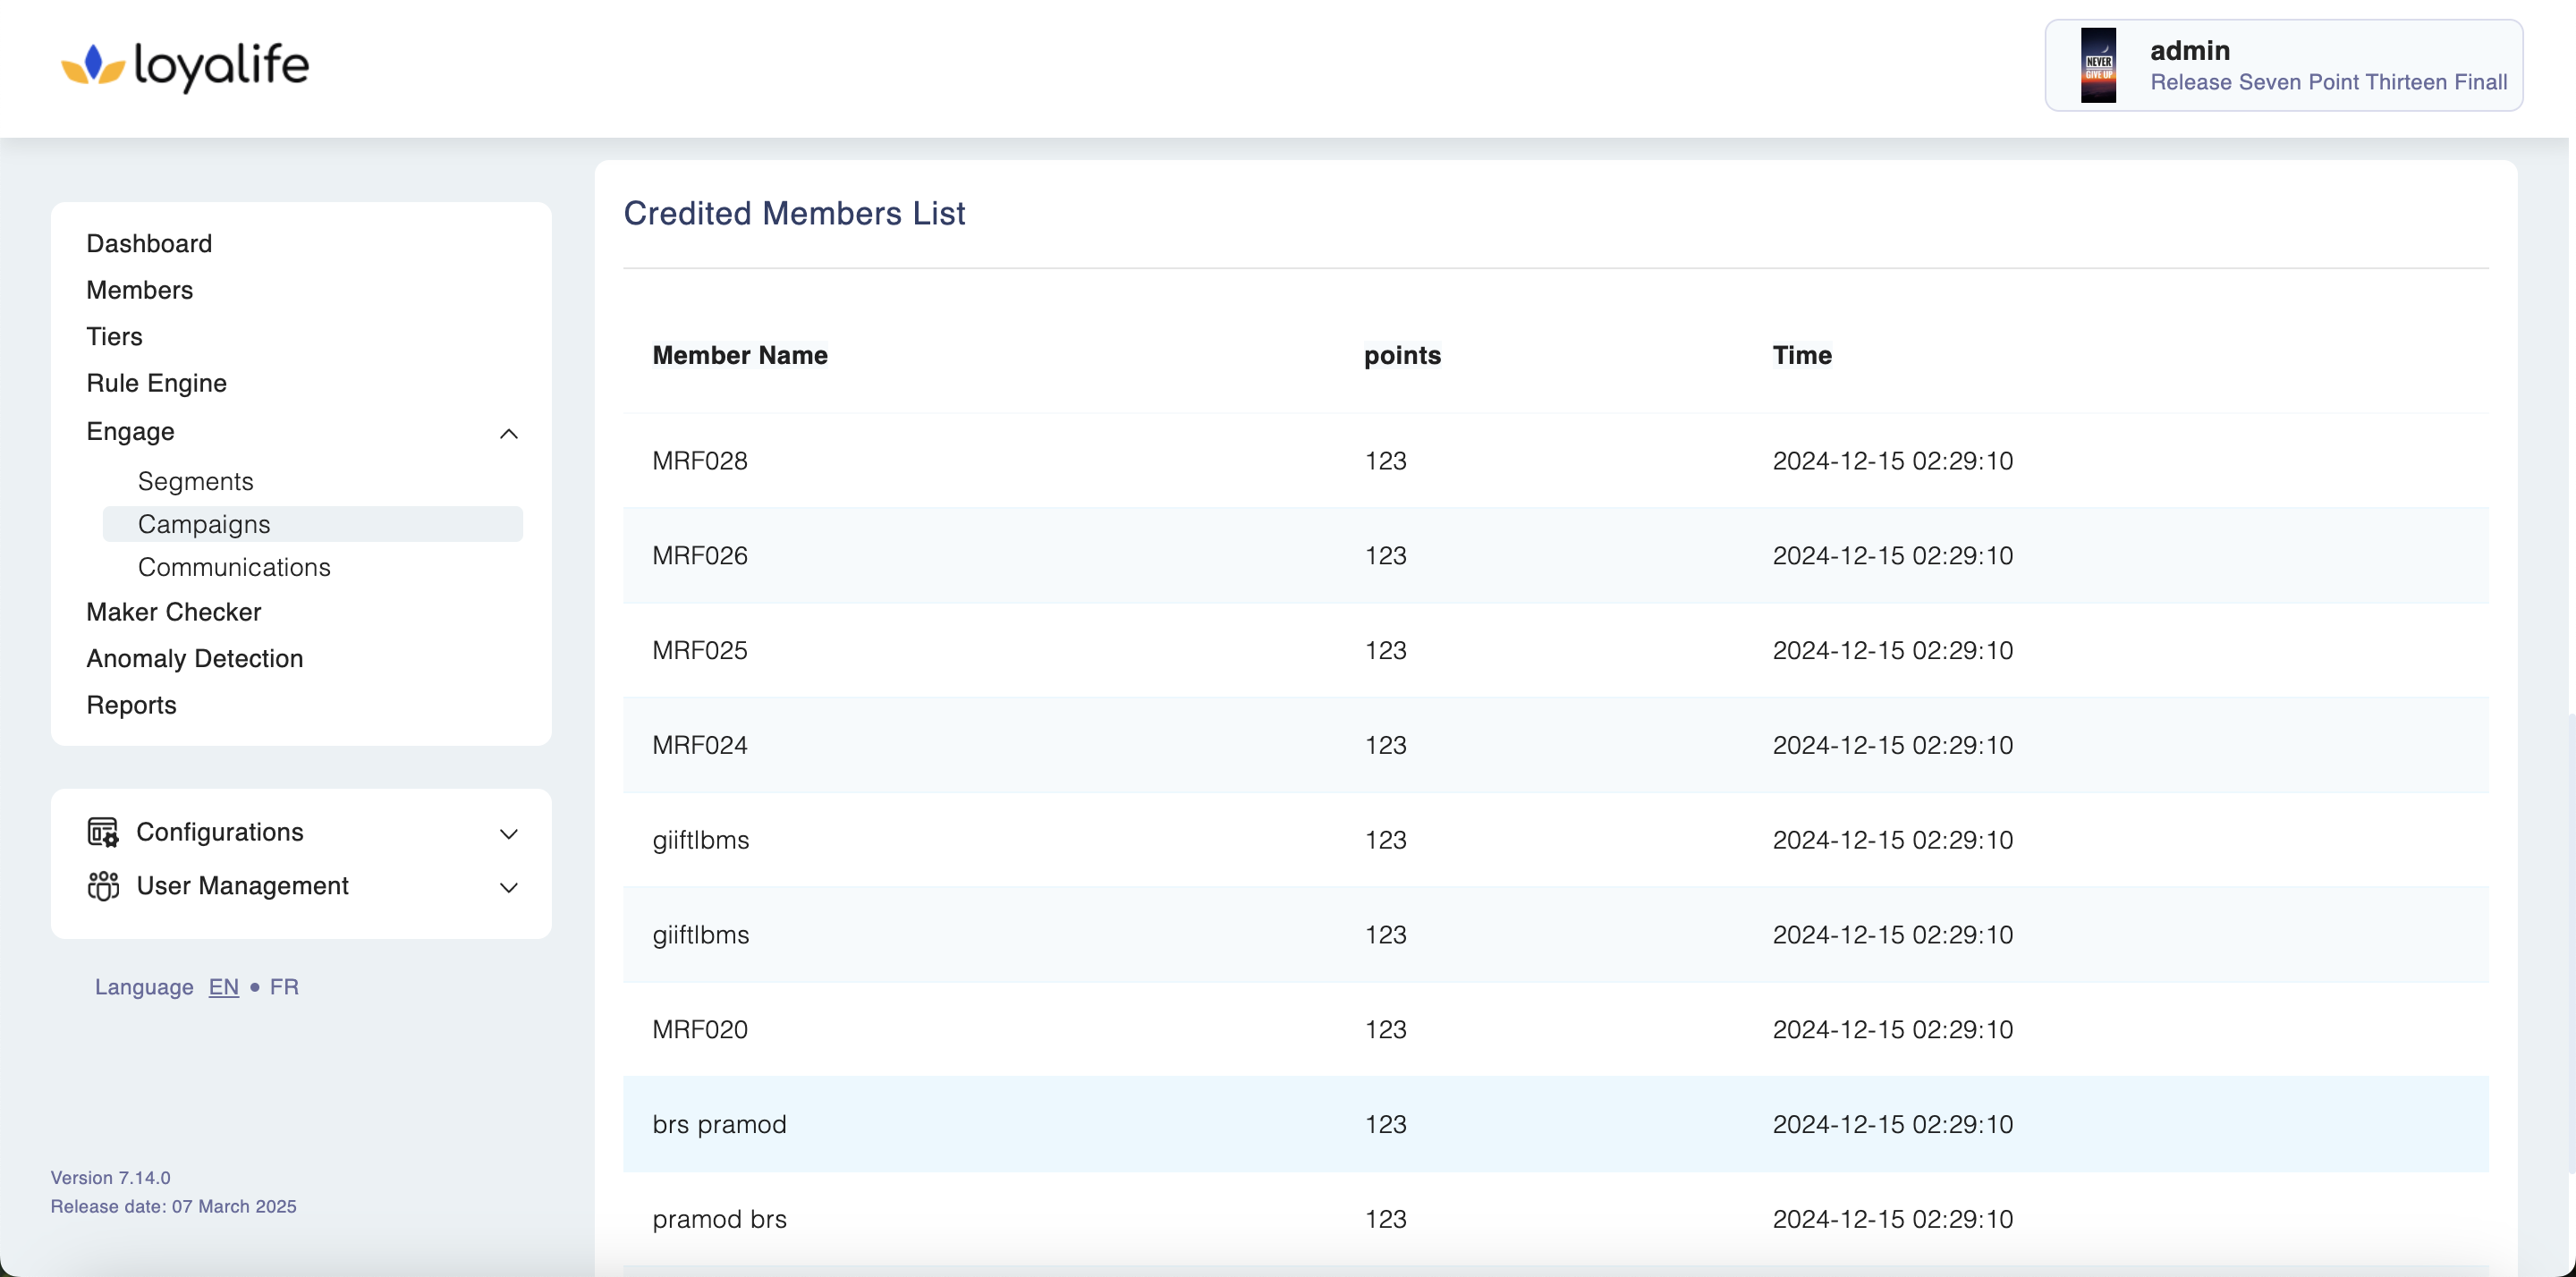Select the EN language link
Viewport: 2576px width, 1277px height.
pos(223,987)
